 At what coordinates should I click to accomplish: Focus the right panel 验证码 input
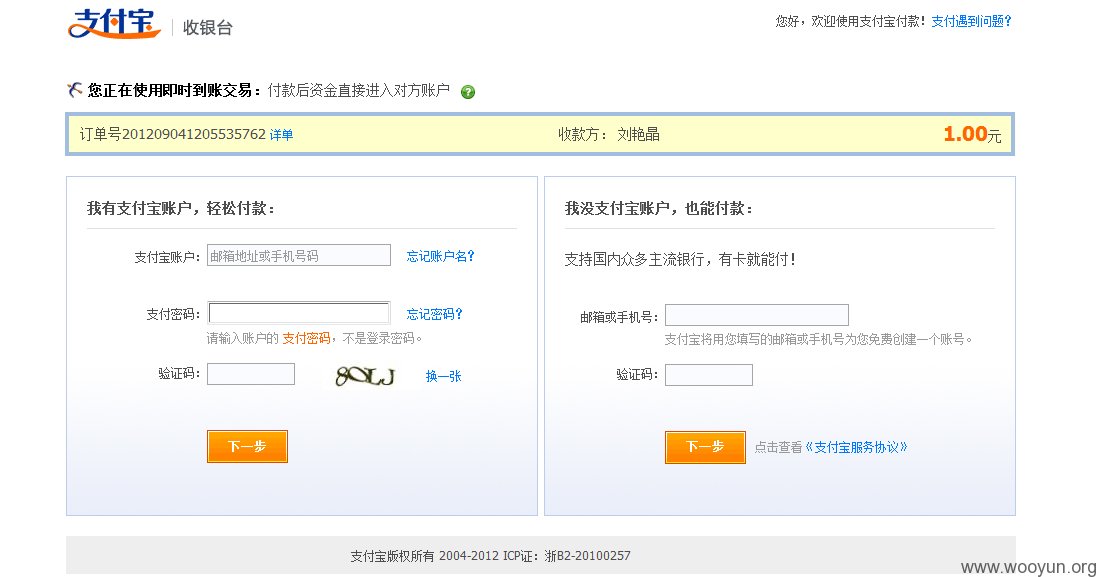[709, 375]
